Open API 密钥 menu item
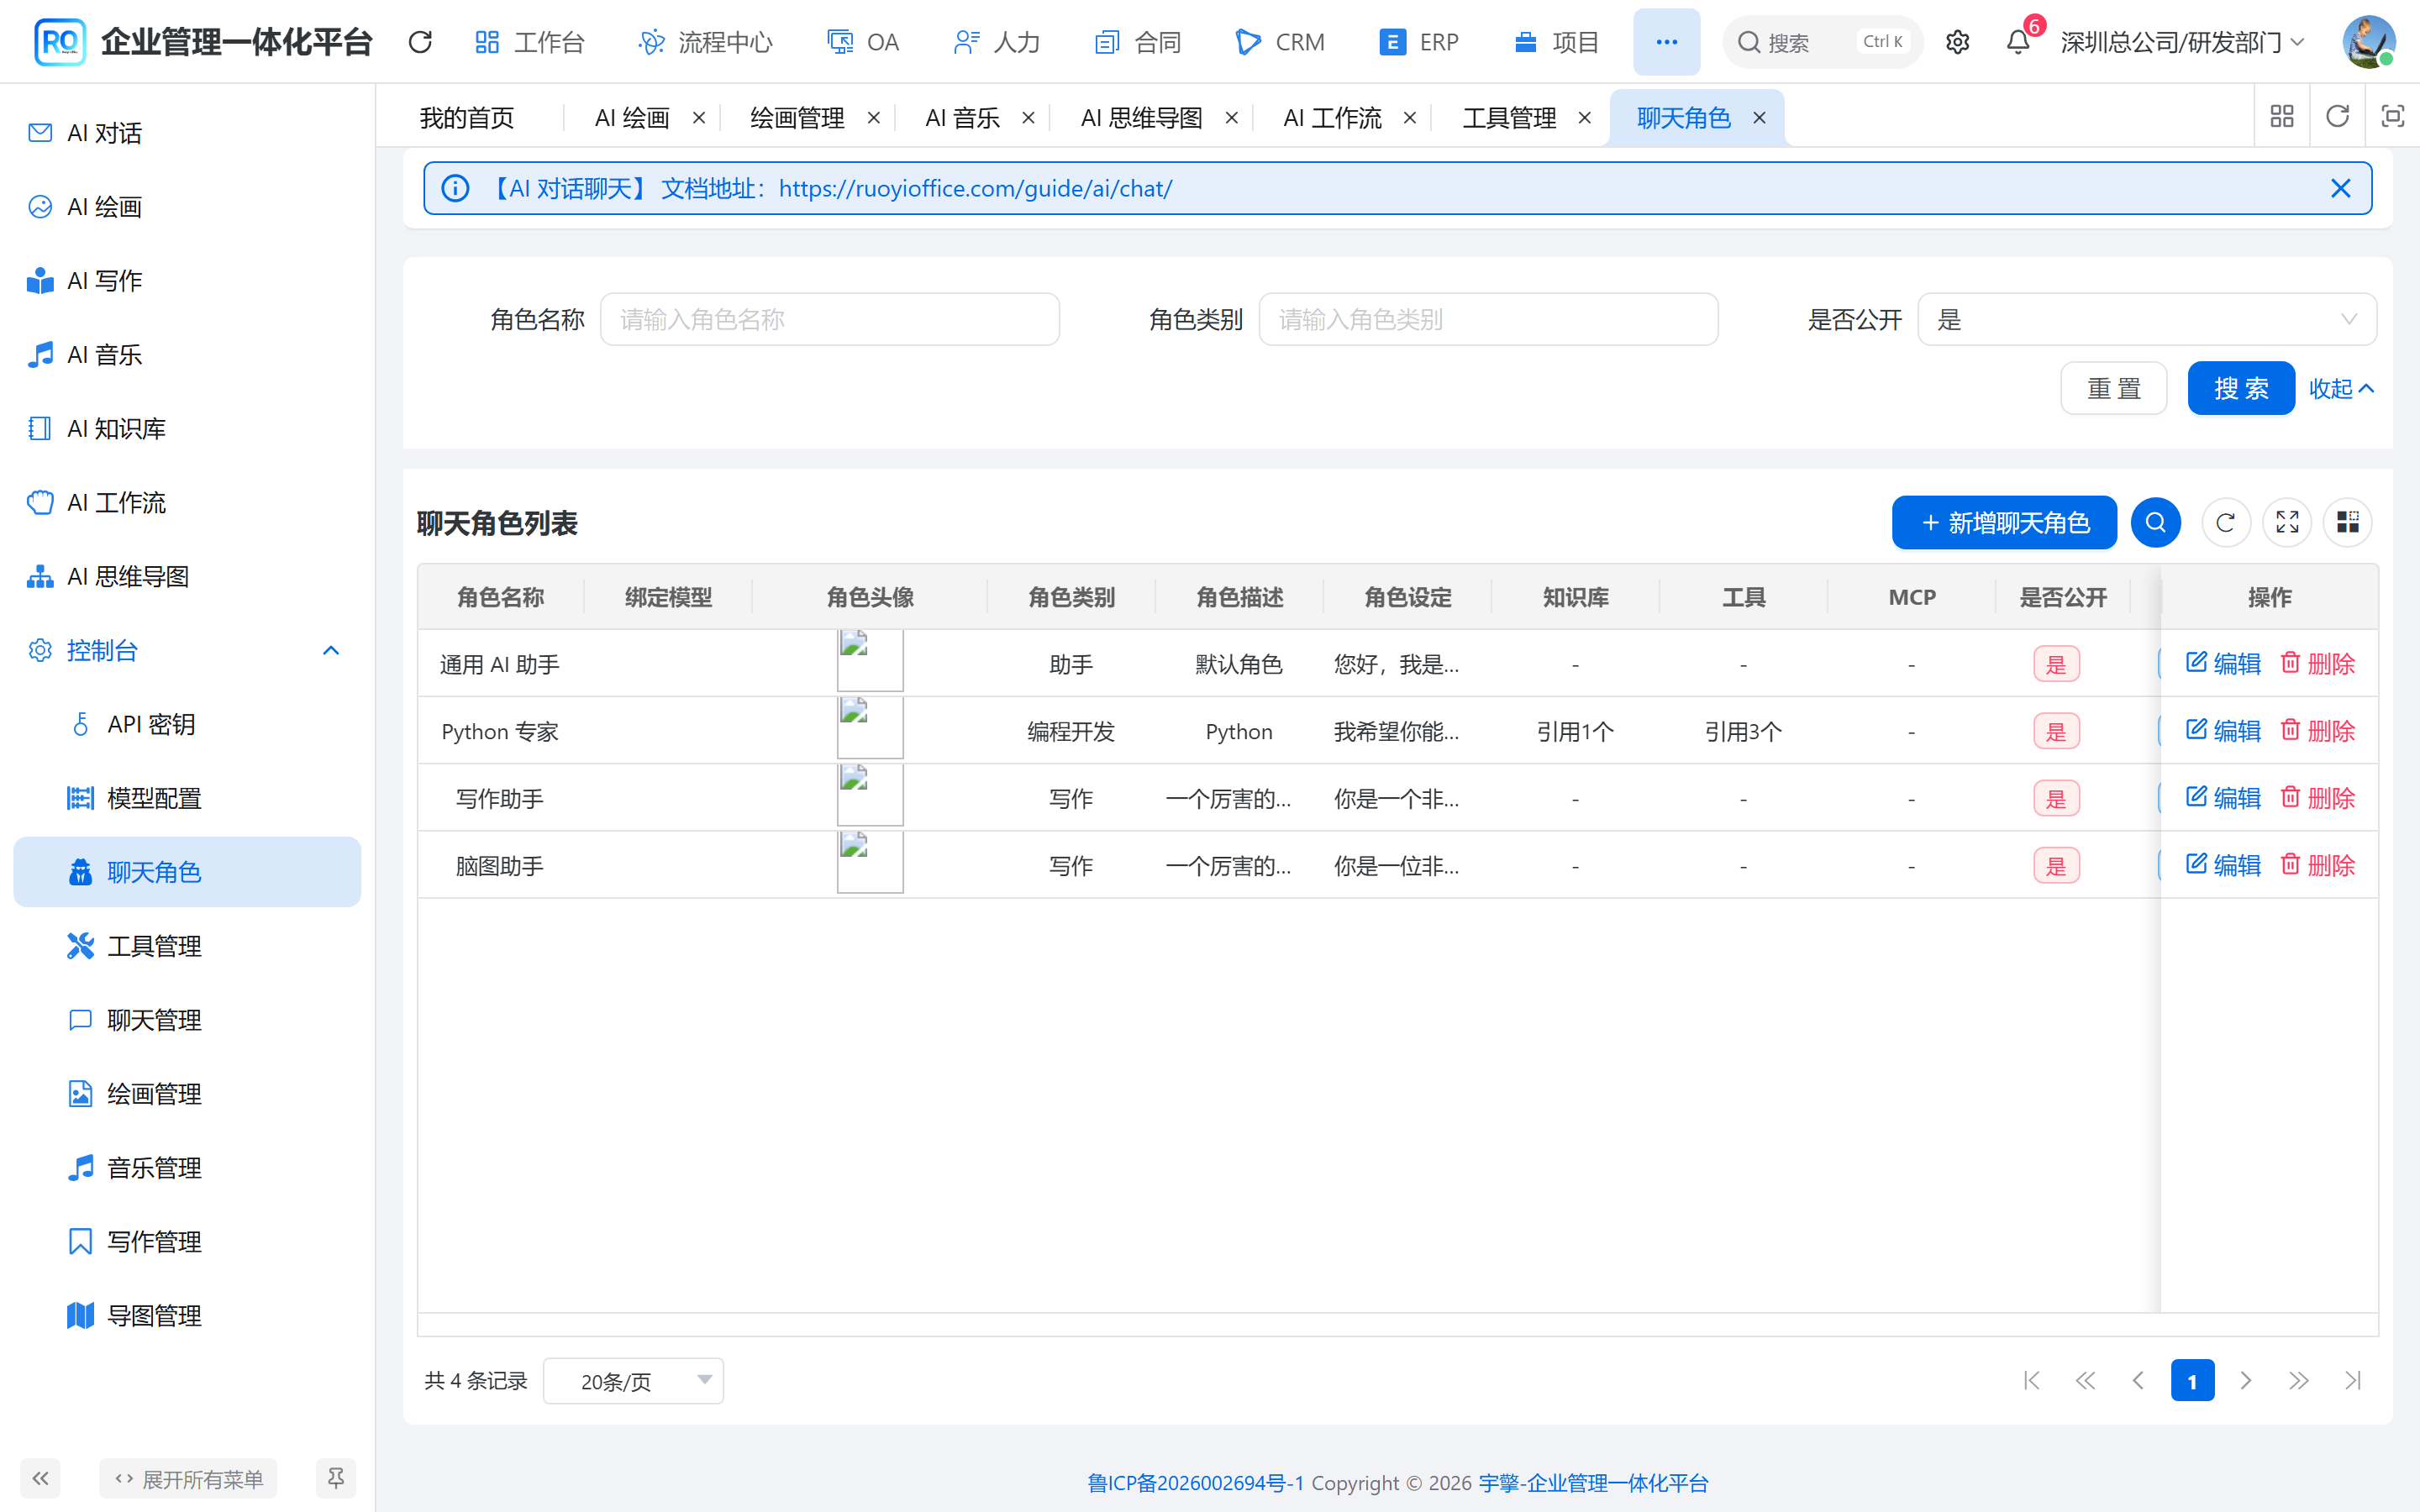The width and height of the screenshot is (2420, 1512). (x=188, y=724)
